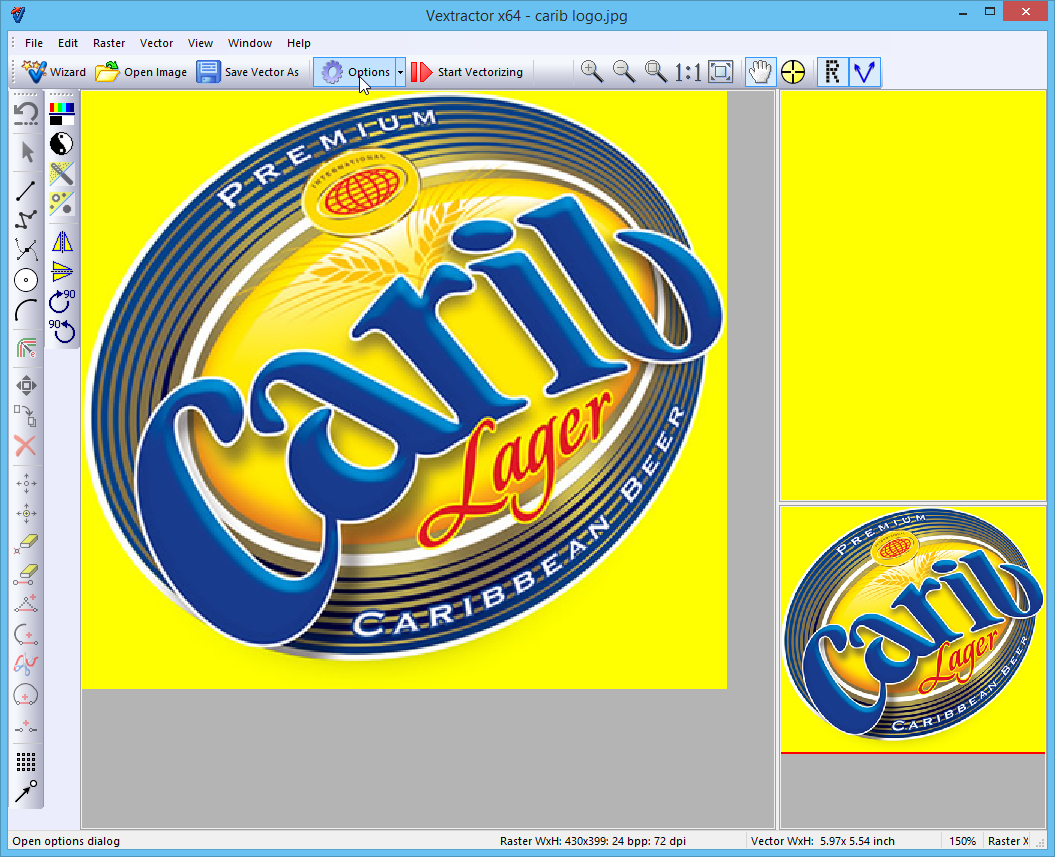Click the yin-yang invert image icon
The height and width of the screenshot is (857, 1055).
click(x=62, y=143)
